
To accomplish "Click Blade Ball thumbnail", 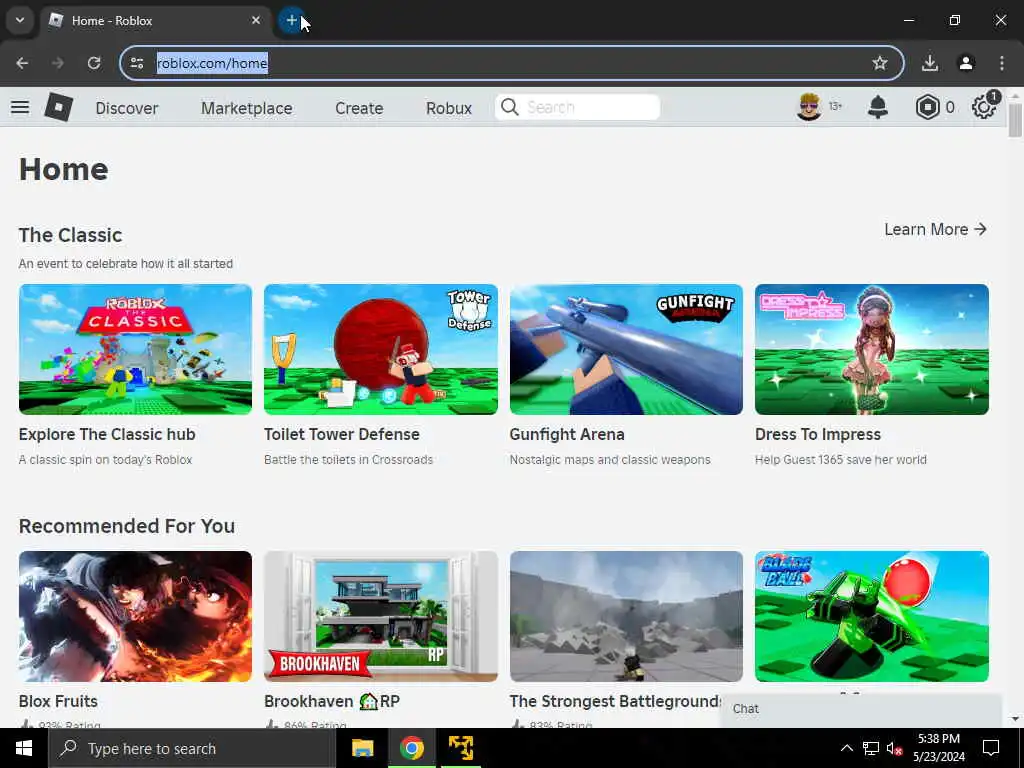I will tap(872, 616).
